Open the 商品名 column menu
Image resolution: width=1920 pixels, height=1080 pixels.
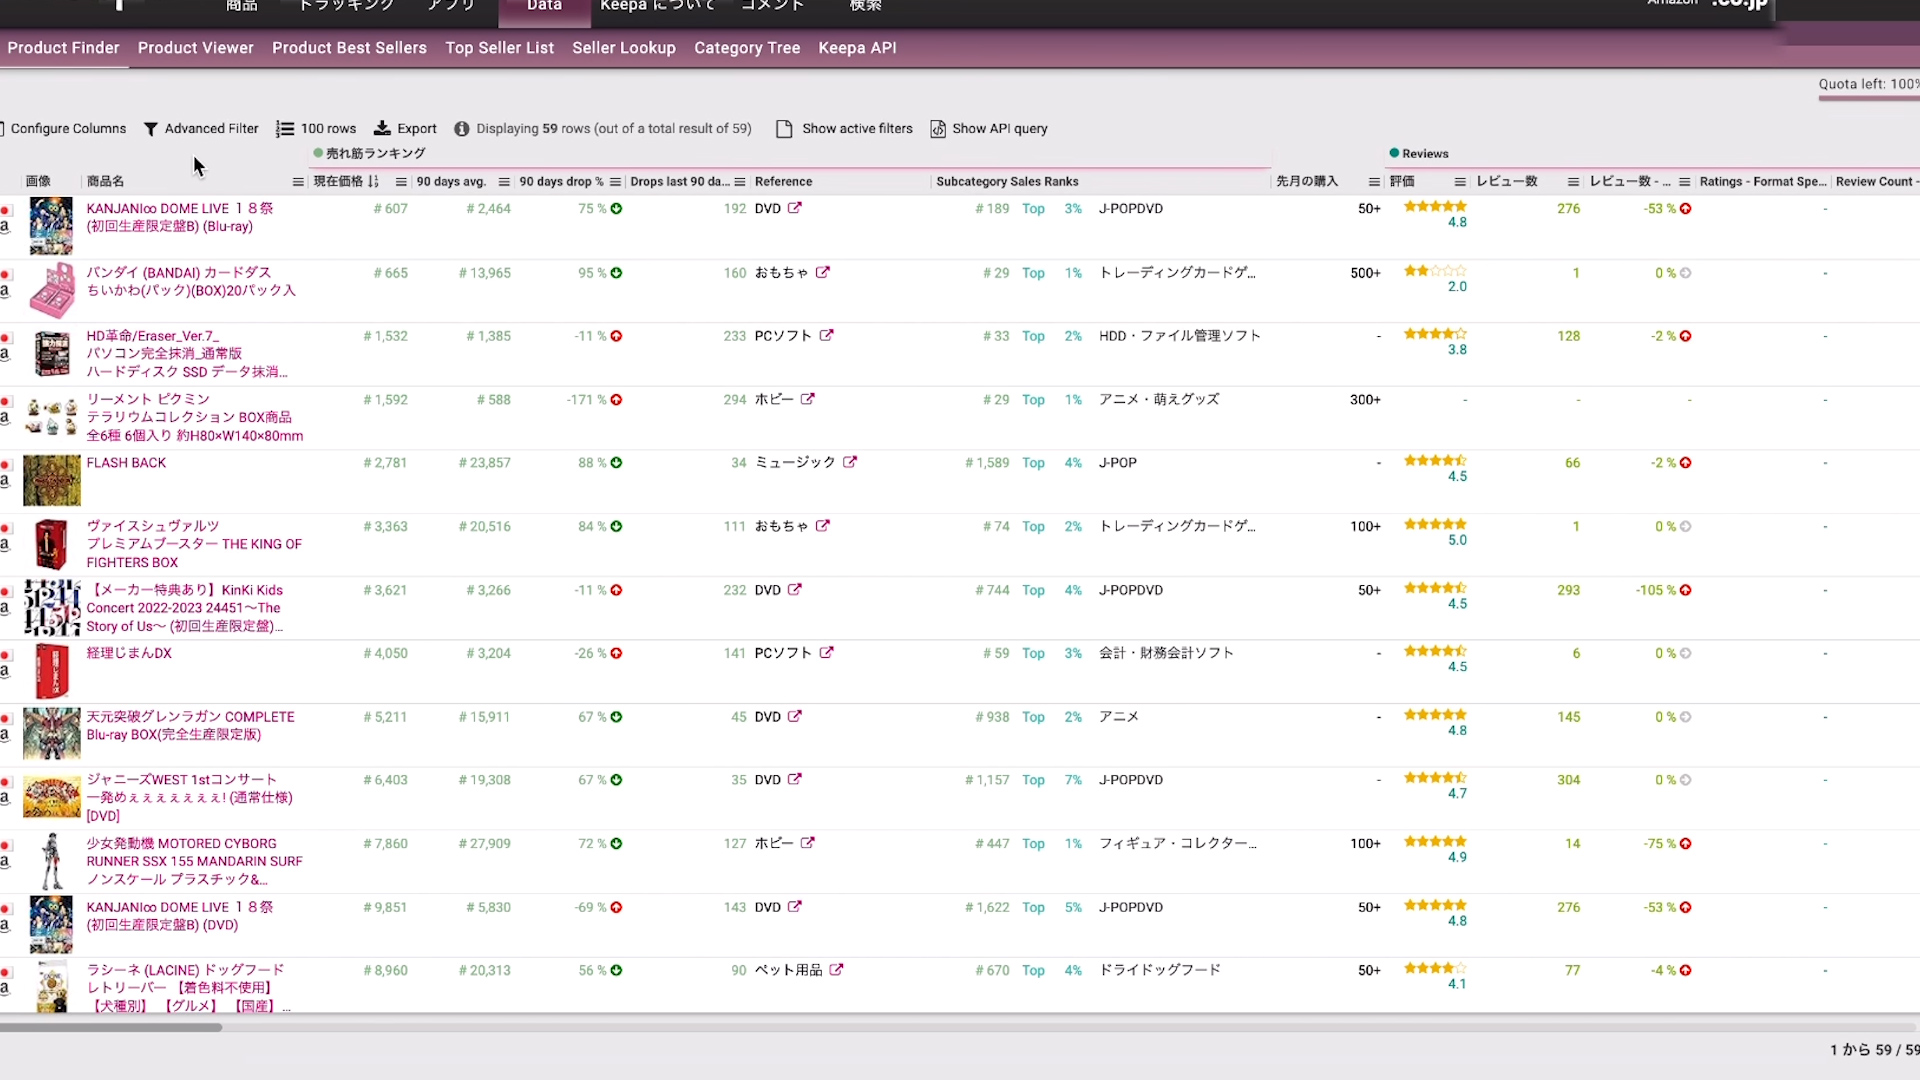point(297,182)
